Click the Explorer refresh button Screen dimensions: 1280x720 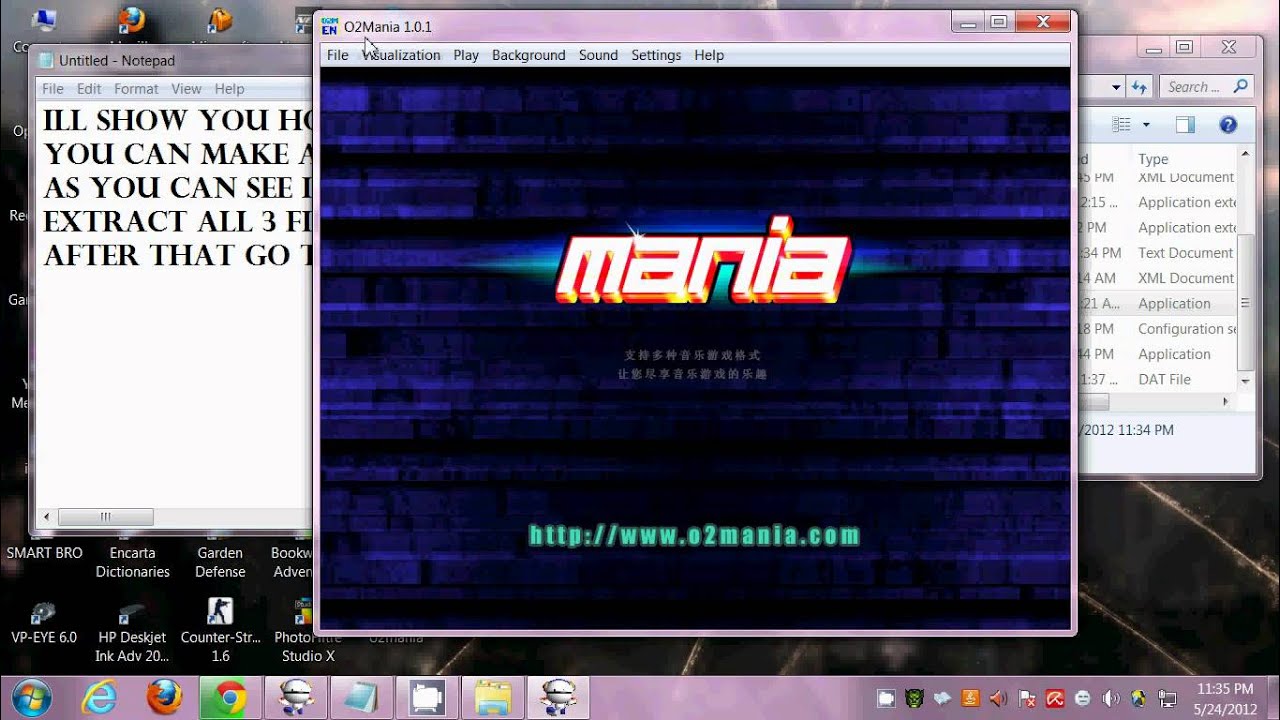[1139, 88]
